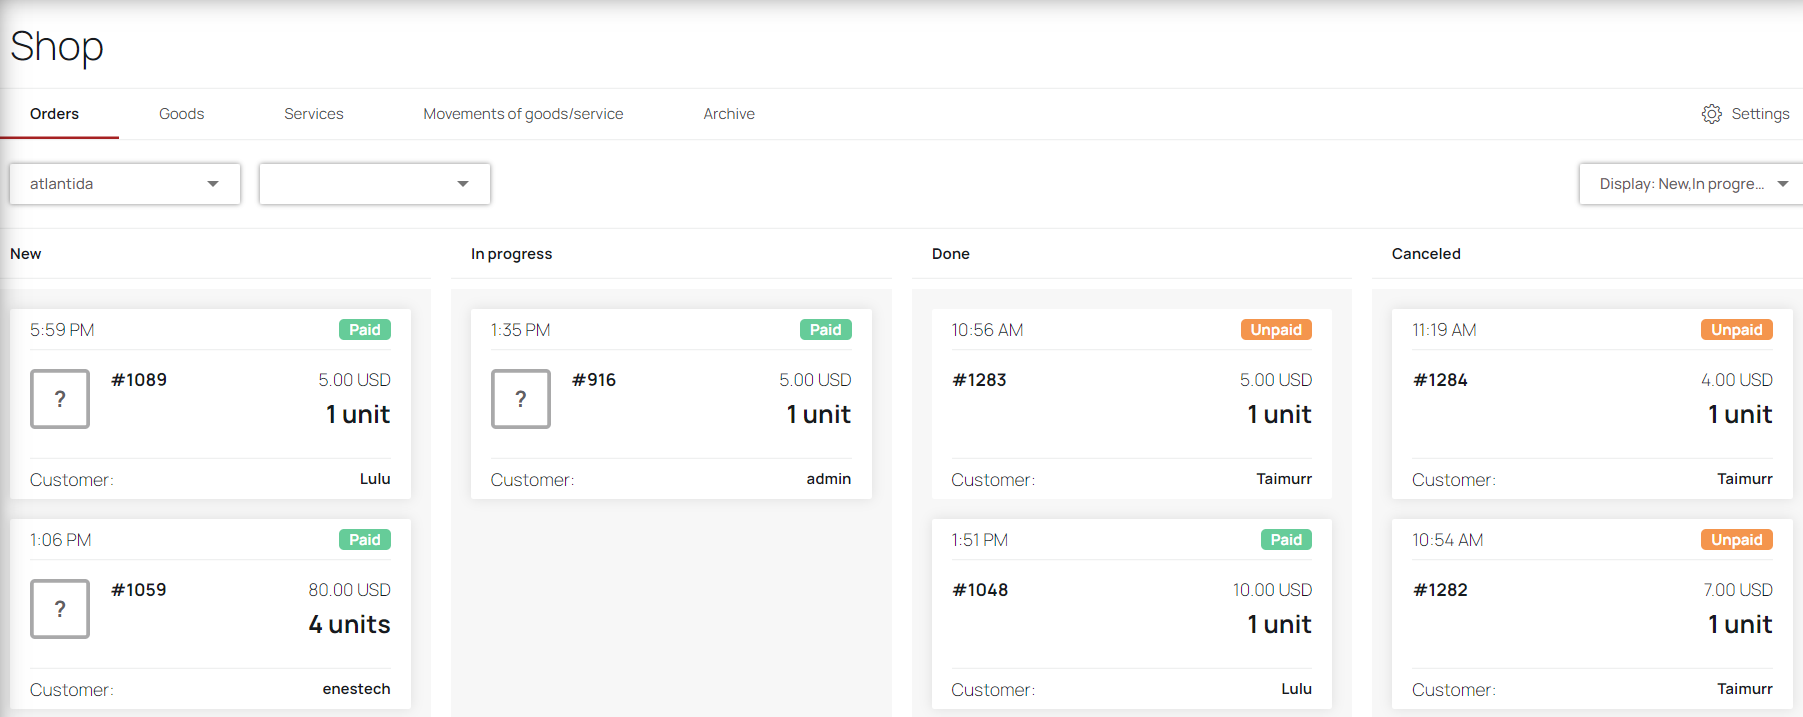The width and height of the screenshot is (1803, 717).
Task: Open the empty filter dropdown
Action: [x=375, y=184]
